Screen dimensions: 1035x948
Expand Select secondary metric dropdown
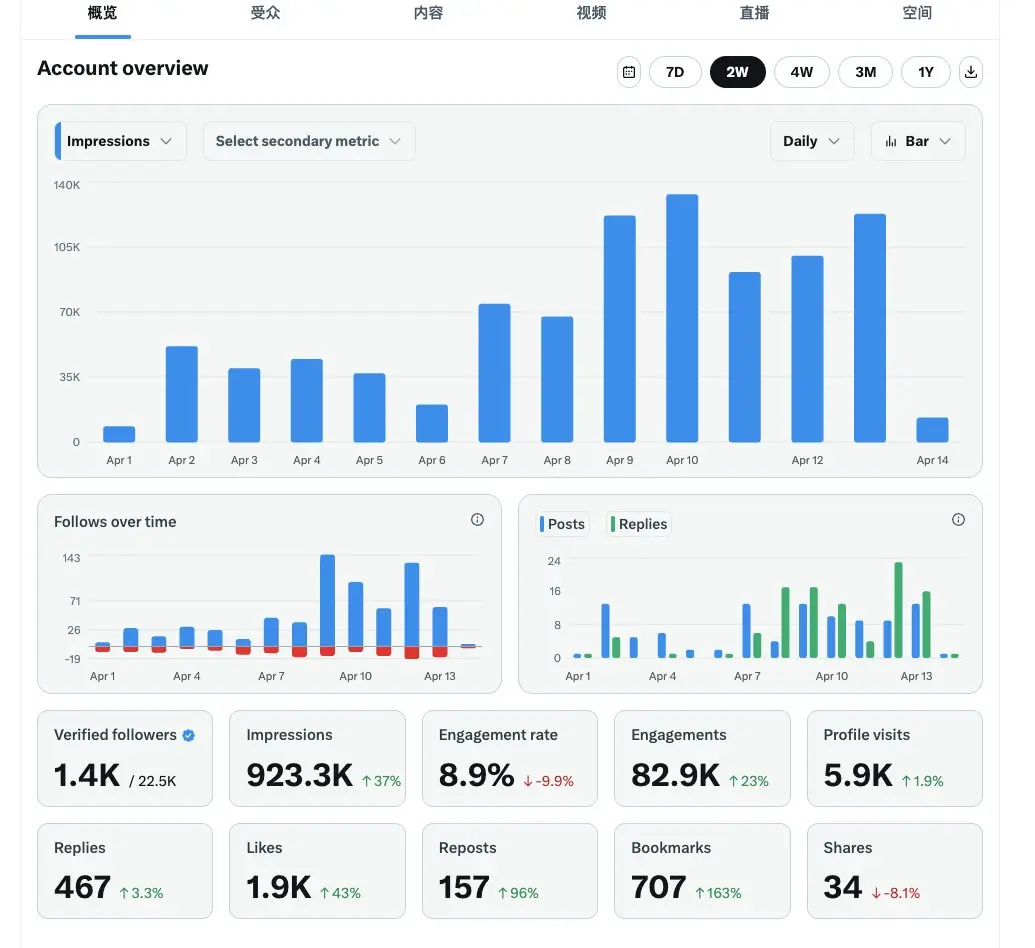309,141
